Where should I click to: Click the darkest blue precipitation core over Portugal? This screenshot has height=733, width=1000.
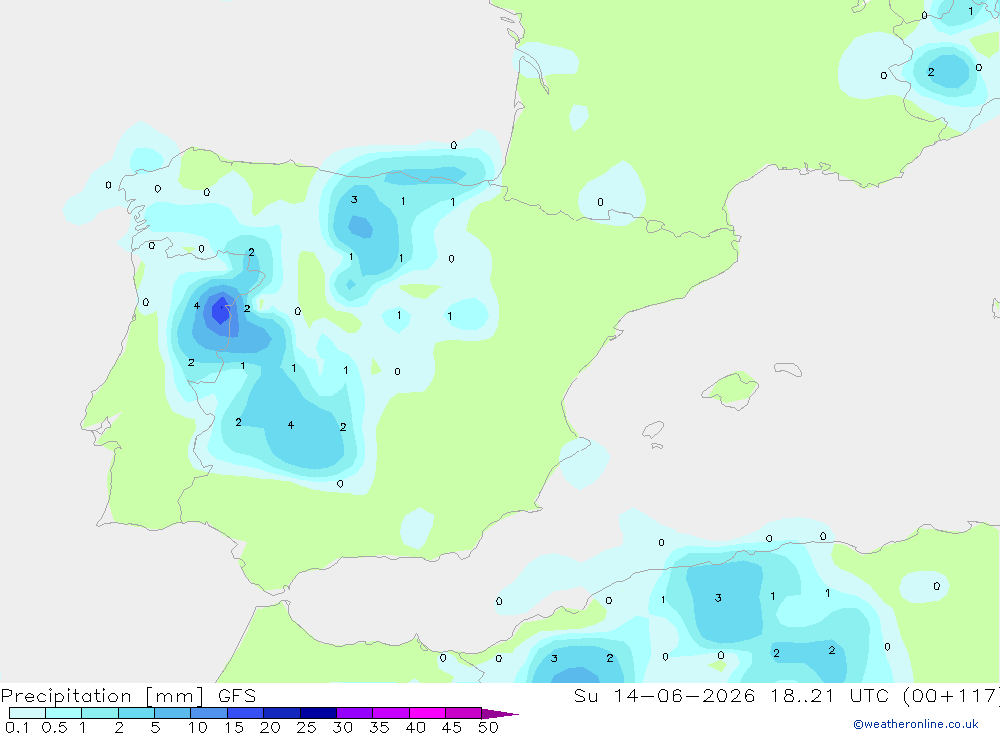(221, 309)
